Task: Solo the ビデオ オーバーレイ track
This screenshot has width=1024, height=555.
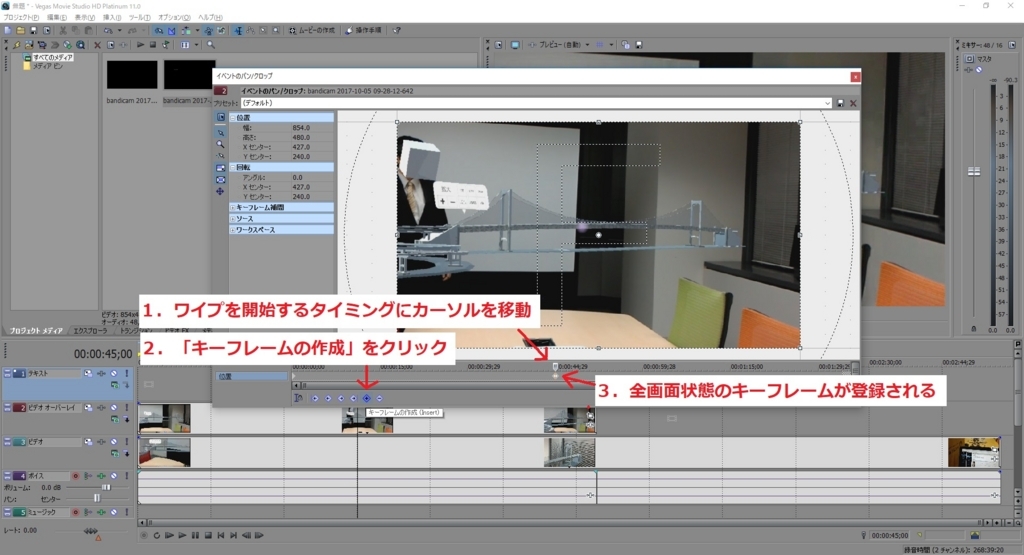Action: pyautogui.click(x=127, y=407)
